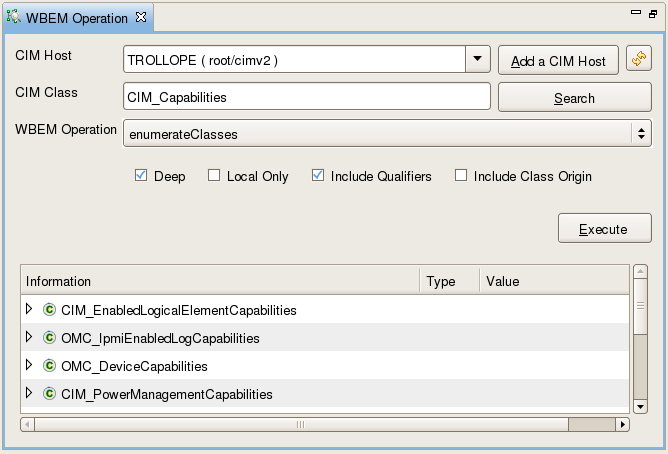This screenshot has width=668, height=454.
Task: Click the WBEM Operation tab icon
Action: pyautogui.click(x=13, y=17)
